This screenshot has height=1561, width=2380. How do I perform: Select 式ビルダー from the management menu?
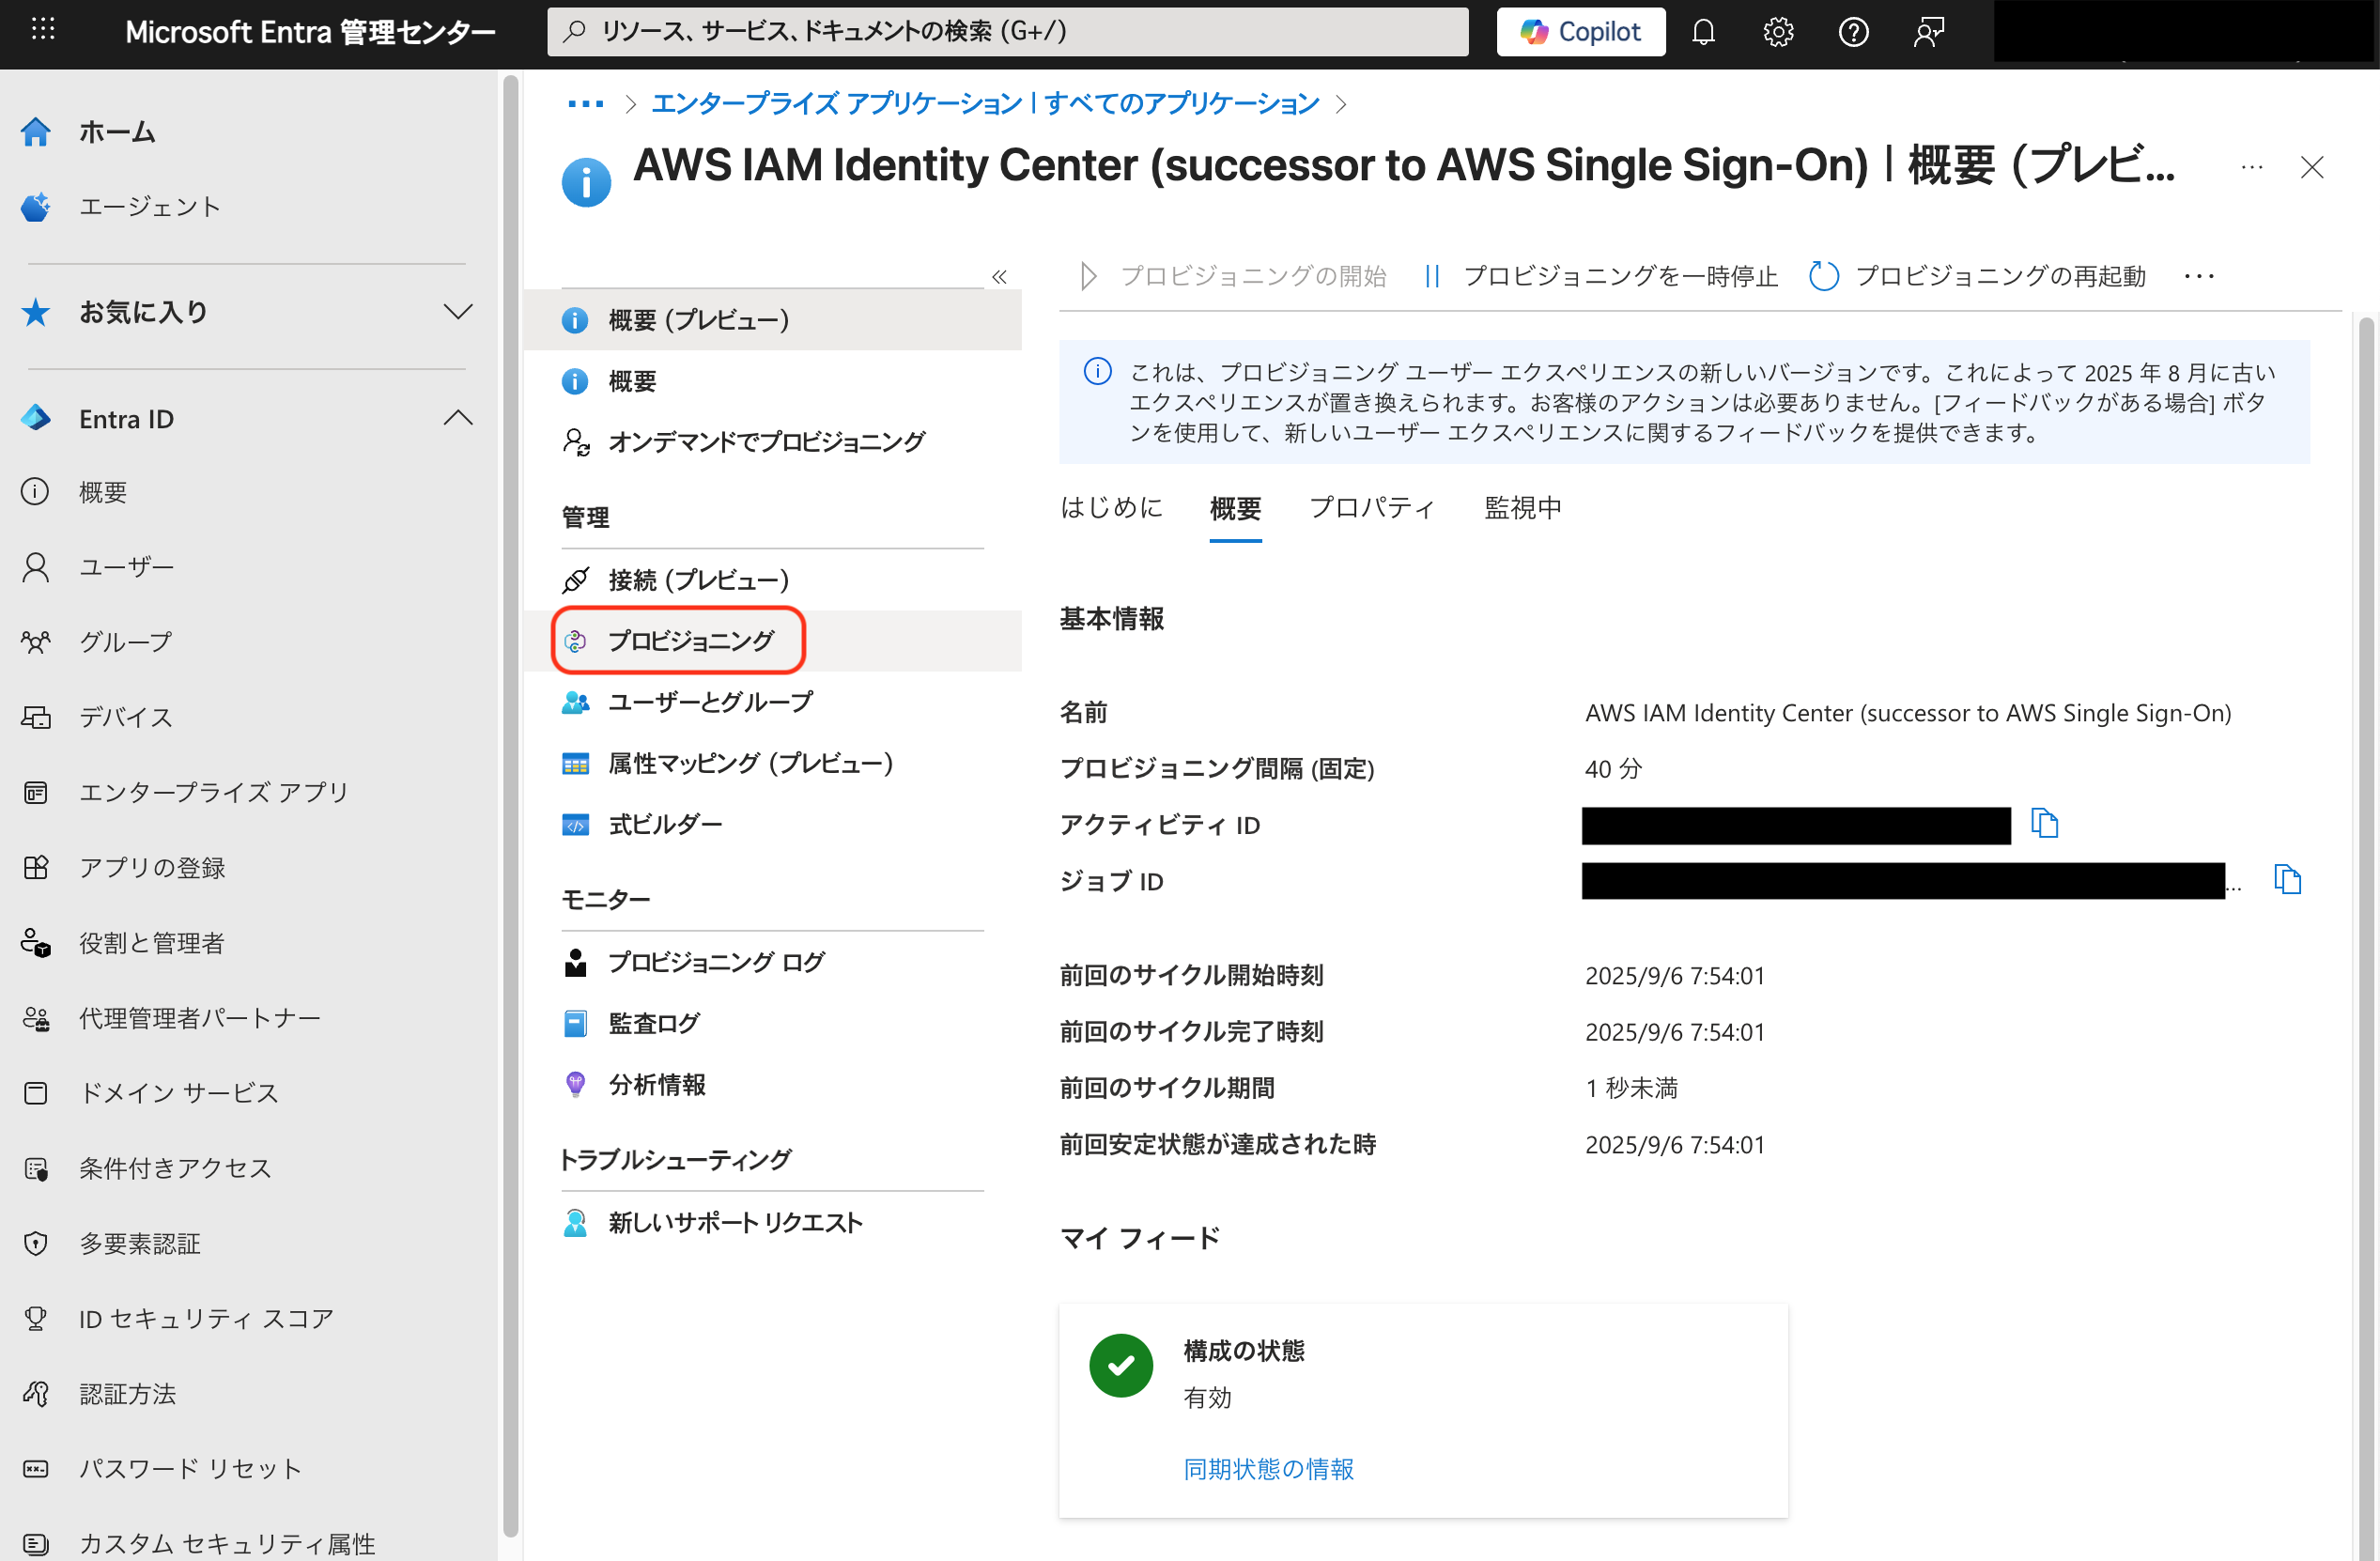coord(664,823)
